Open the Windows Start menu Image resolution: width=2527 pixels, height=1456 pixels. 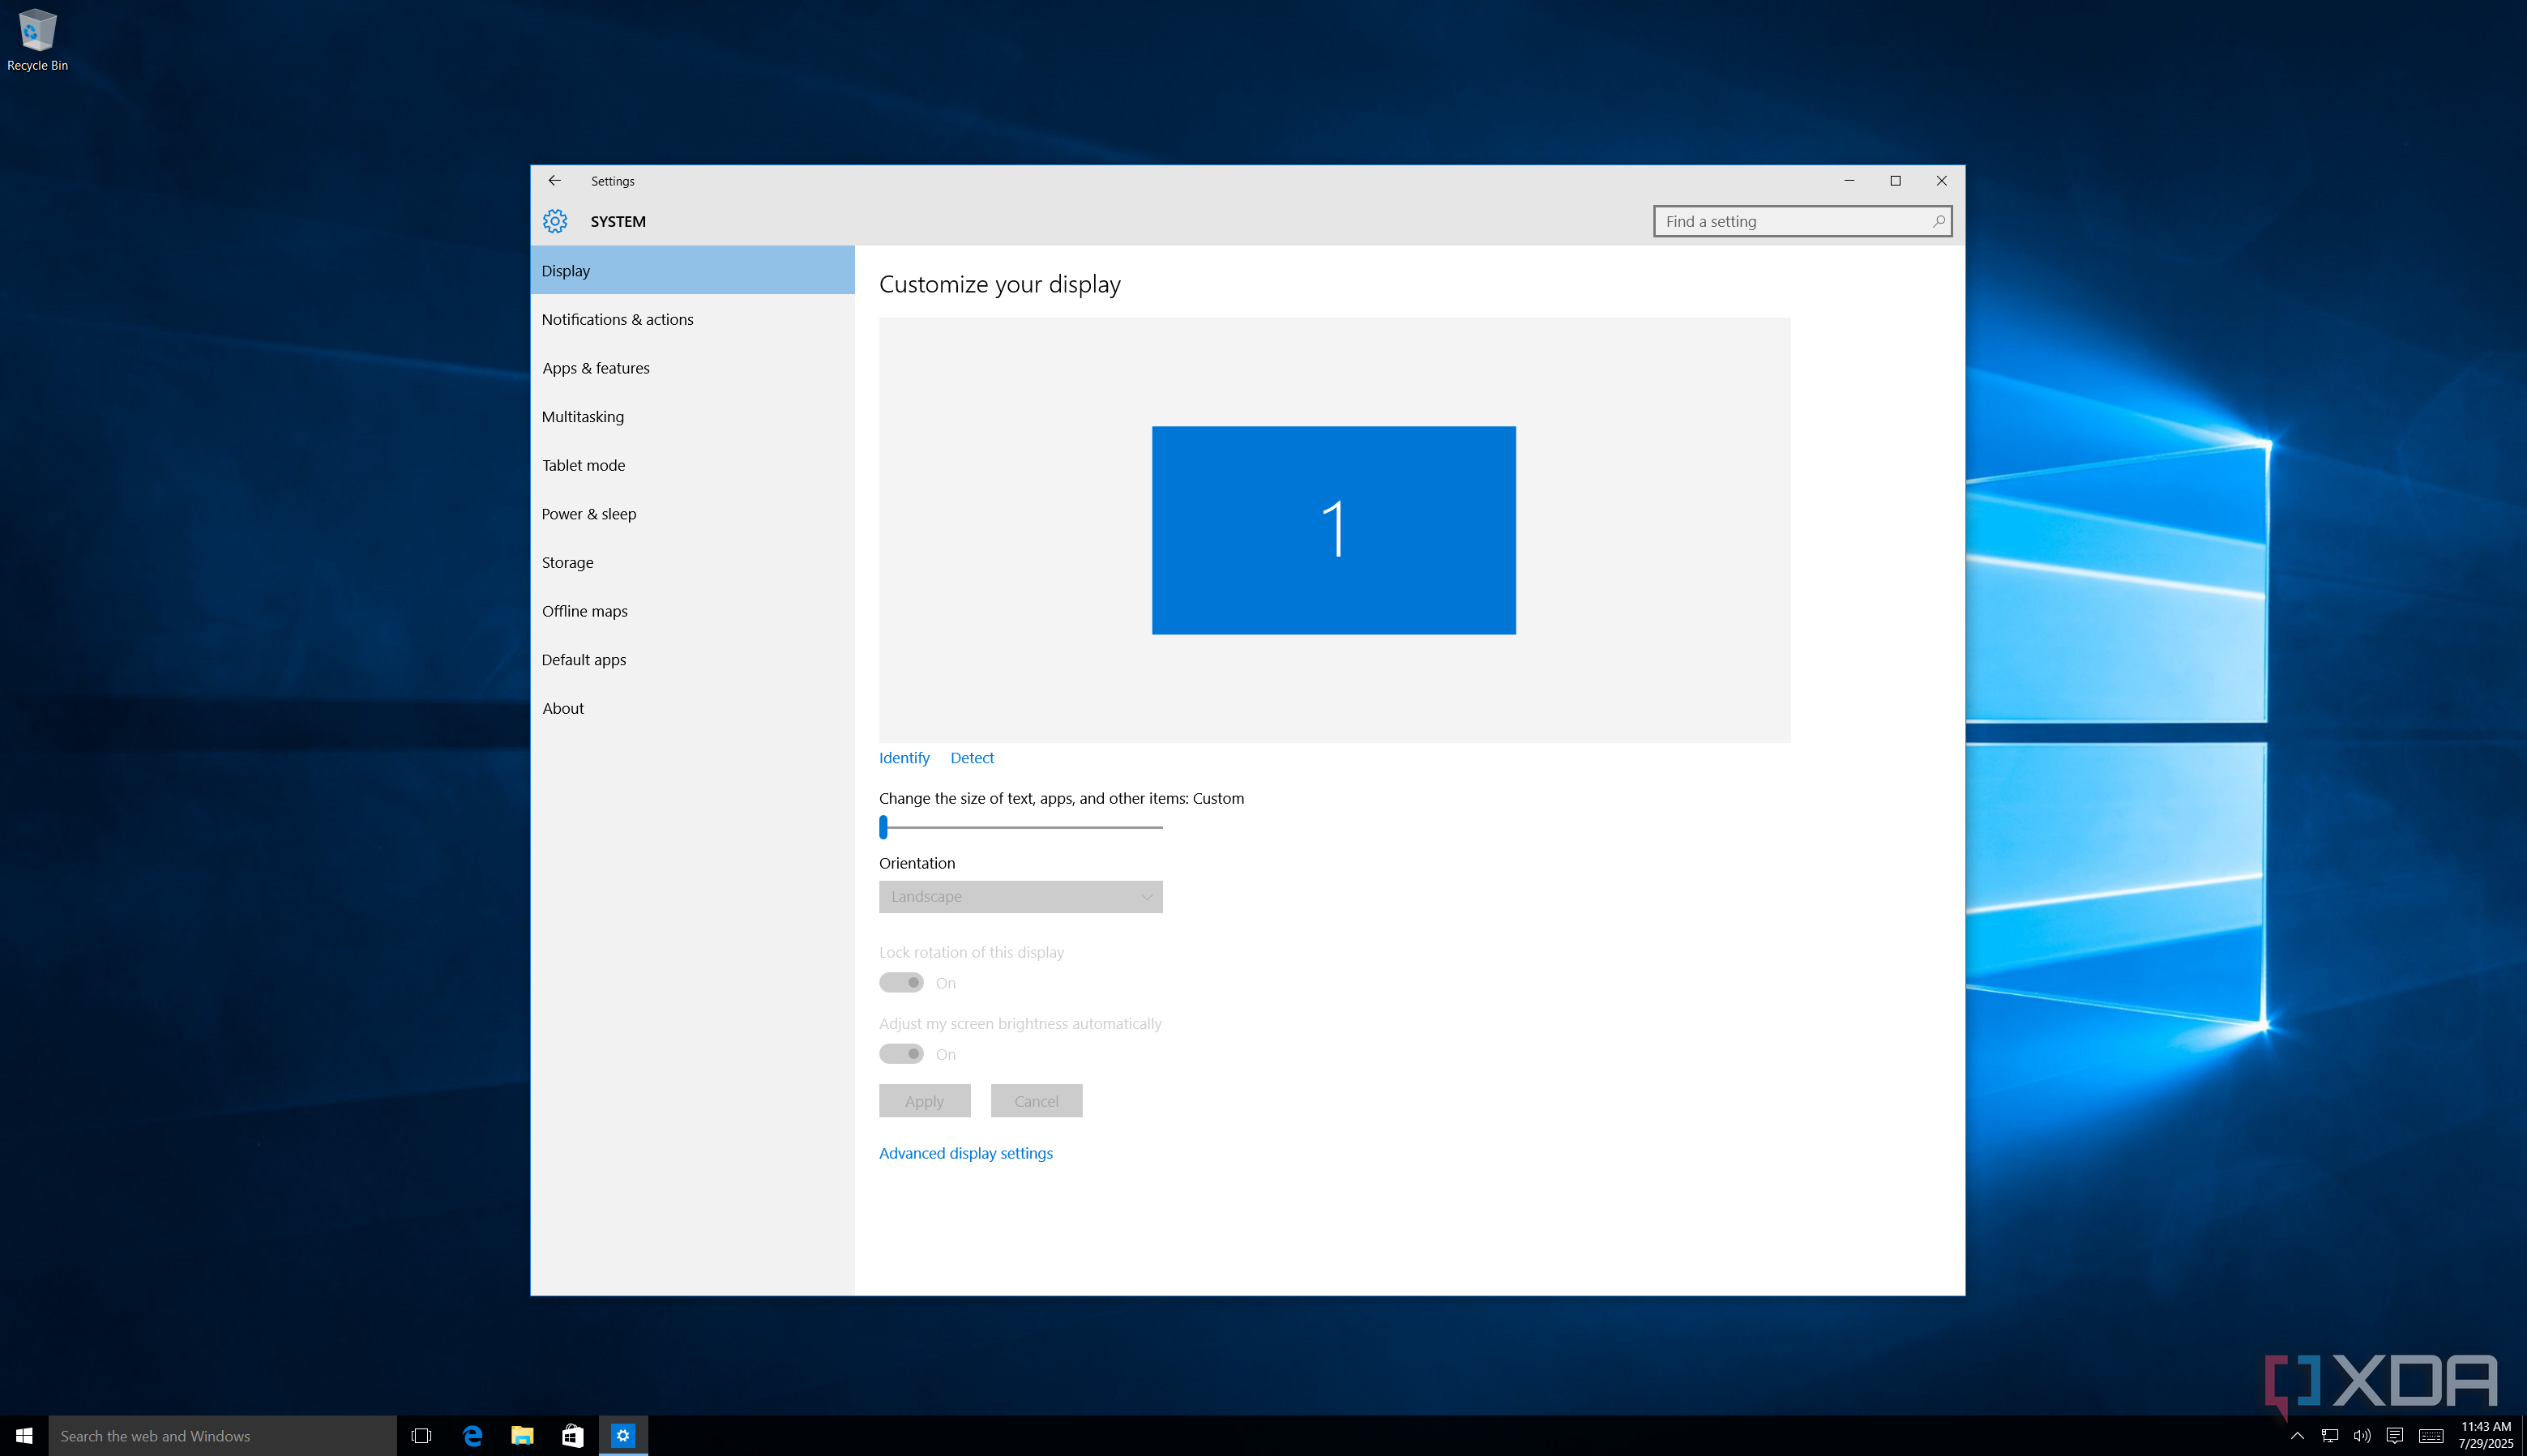point(24,1436)
